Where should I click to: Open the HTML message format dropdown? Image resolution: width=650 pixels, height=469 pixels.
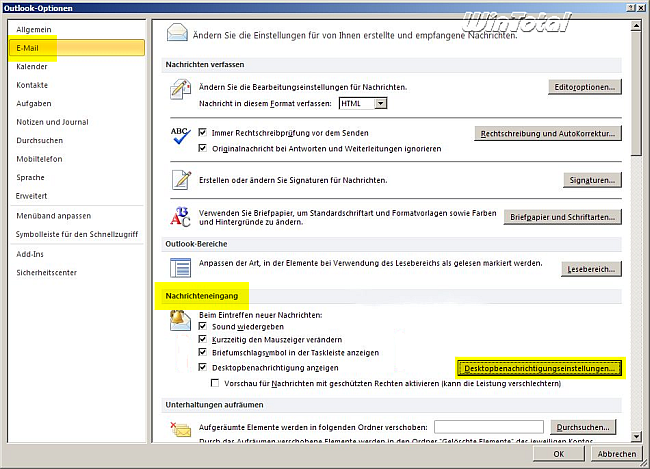point(381,103)
